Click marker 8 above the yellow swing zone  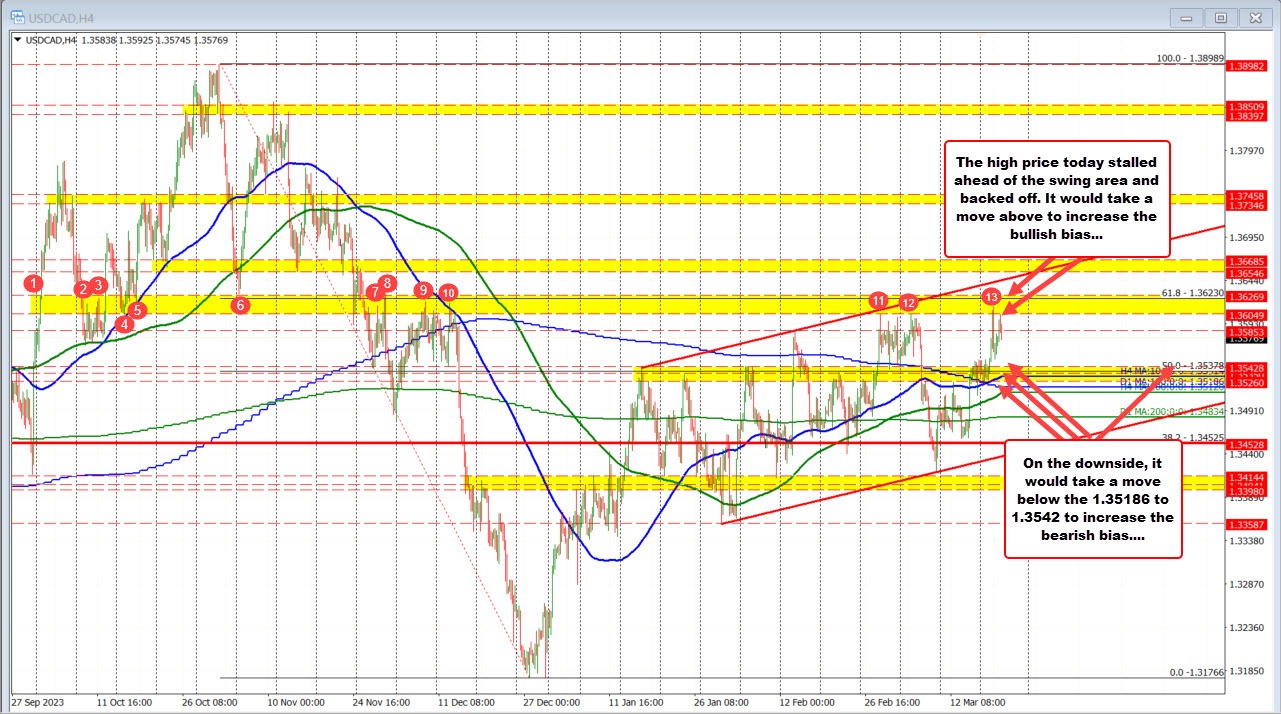point(386,284)
